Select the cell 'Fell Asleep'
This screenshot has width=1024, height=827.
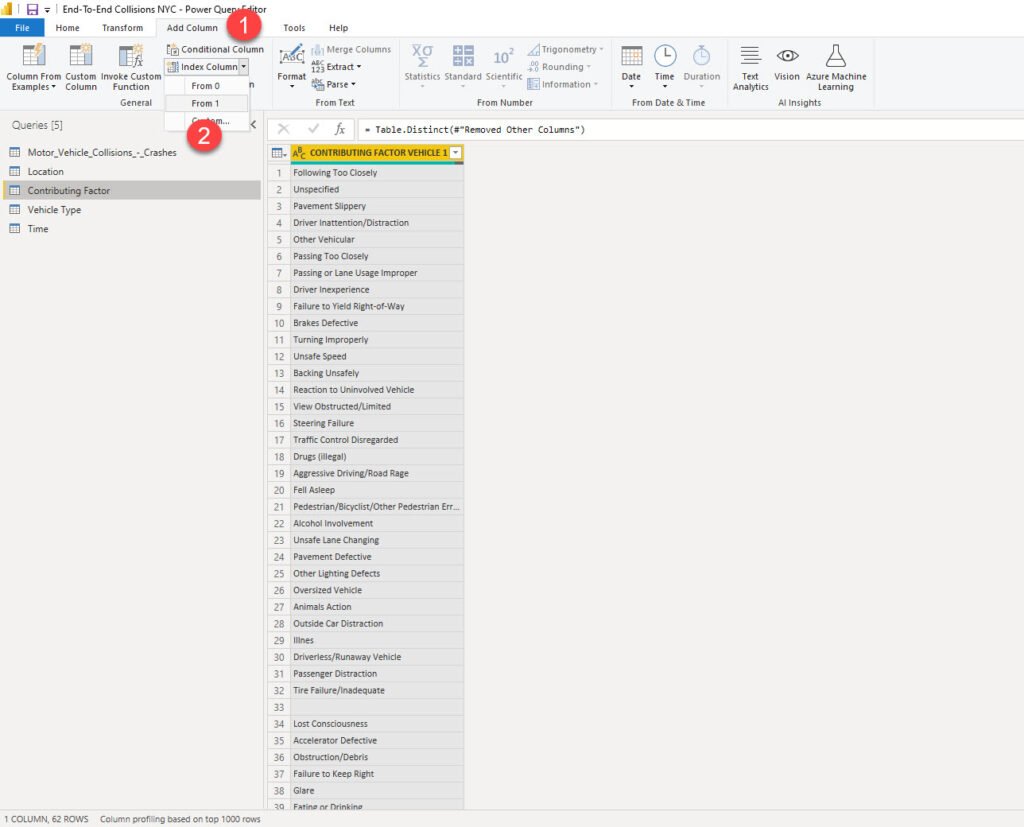click(377, 490)
